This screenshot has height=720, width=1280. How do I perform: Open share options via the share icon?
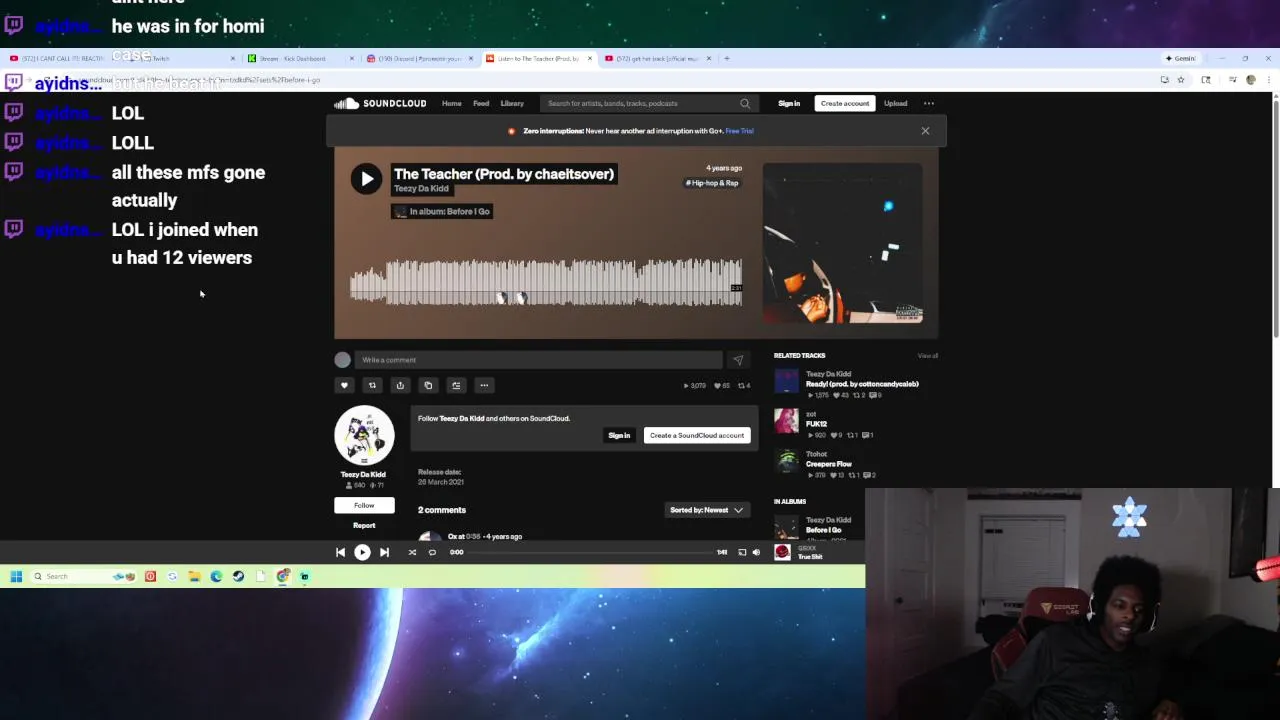[x=400, y=385]
